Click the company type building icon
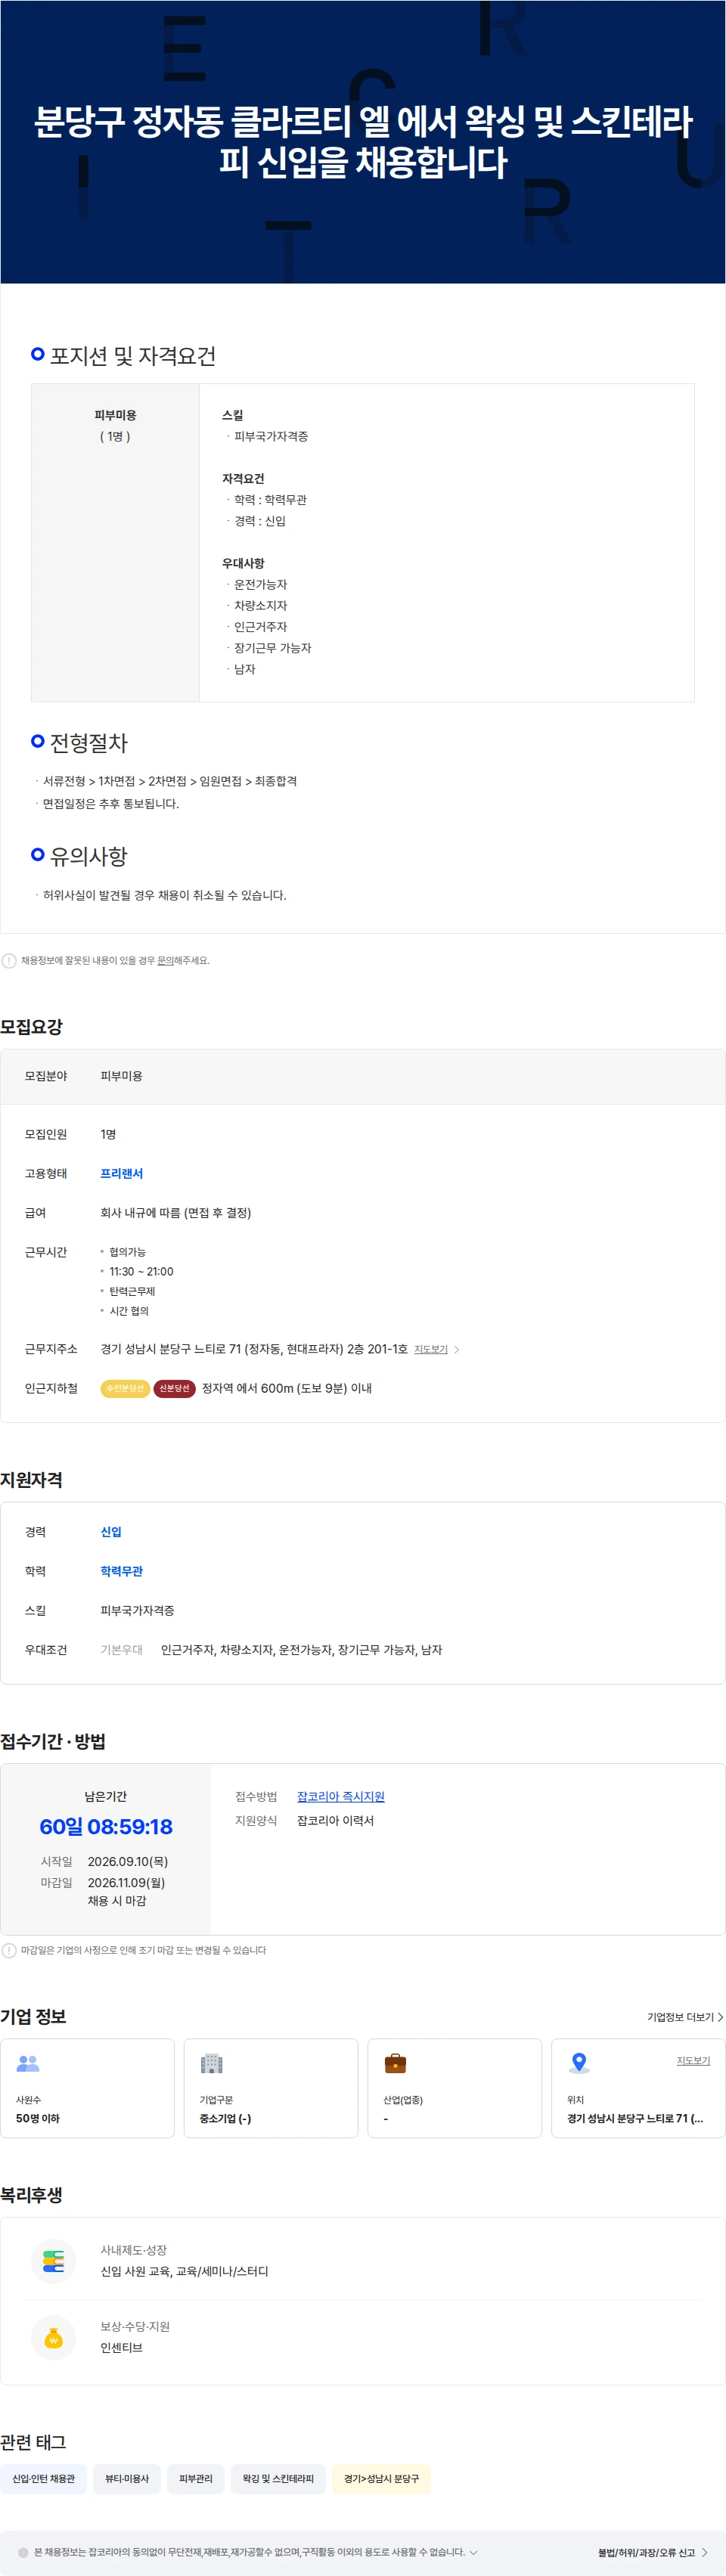 (212, 2063)
